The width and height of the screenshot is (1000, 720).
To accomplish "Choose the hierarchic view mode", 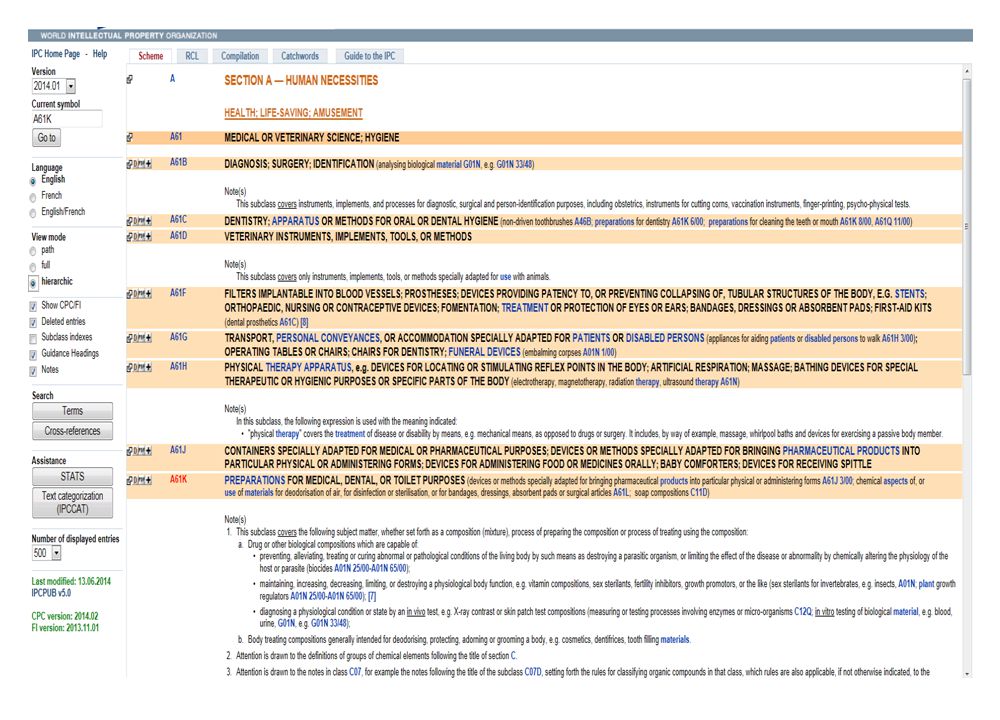I will [x=33, y=283].
